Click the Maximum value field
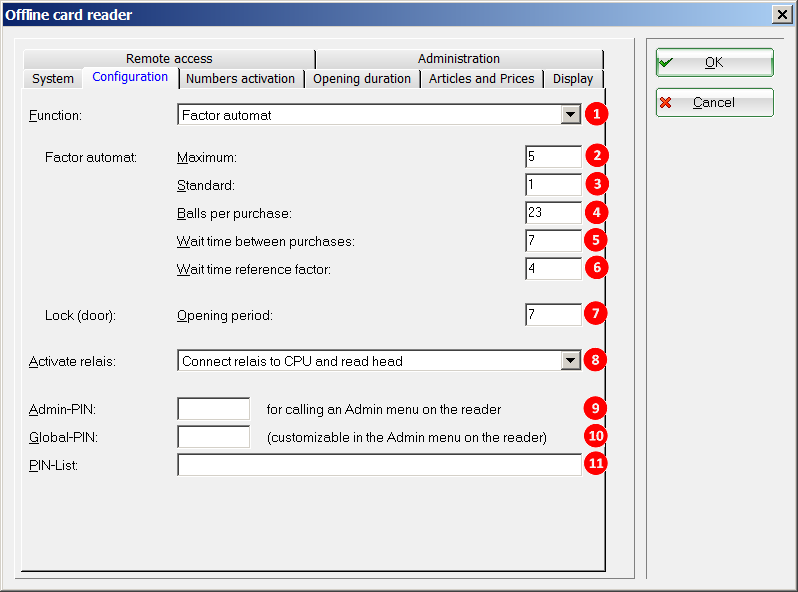Image resolution: width=798 pixels, height=592 pixels. tap(553, 156)
